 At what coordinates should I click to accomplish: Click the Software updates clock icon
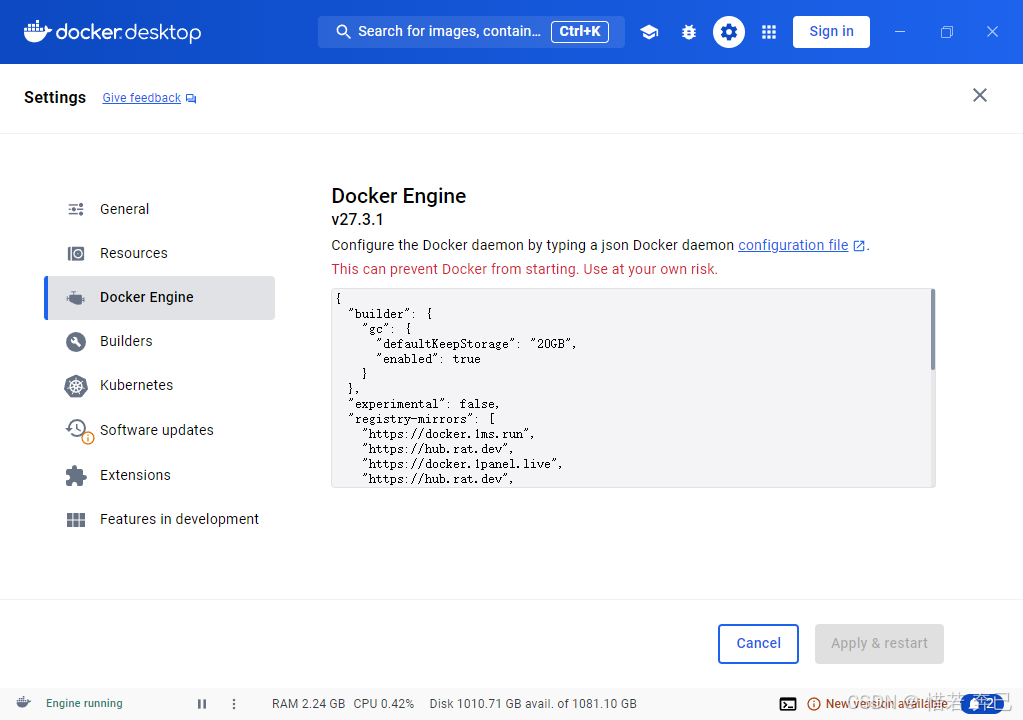pos(77,429)
